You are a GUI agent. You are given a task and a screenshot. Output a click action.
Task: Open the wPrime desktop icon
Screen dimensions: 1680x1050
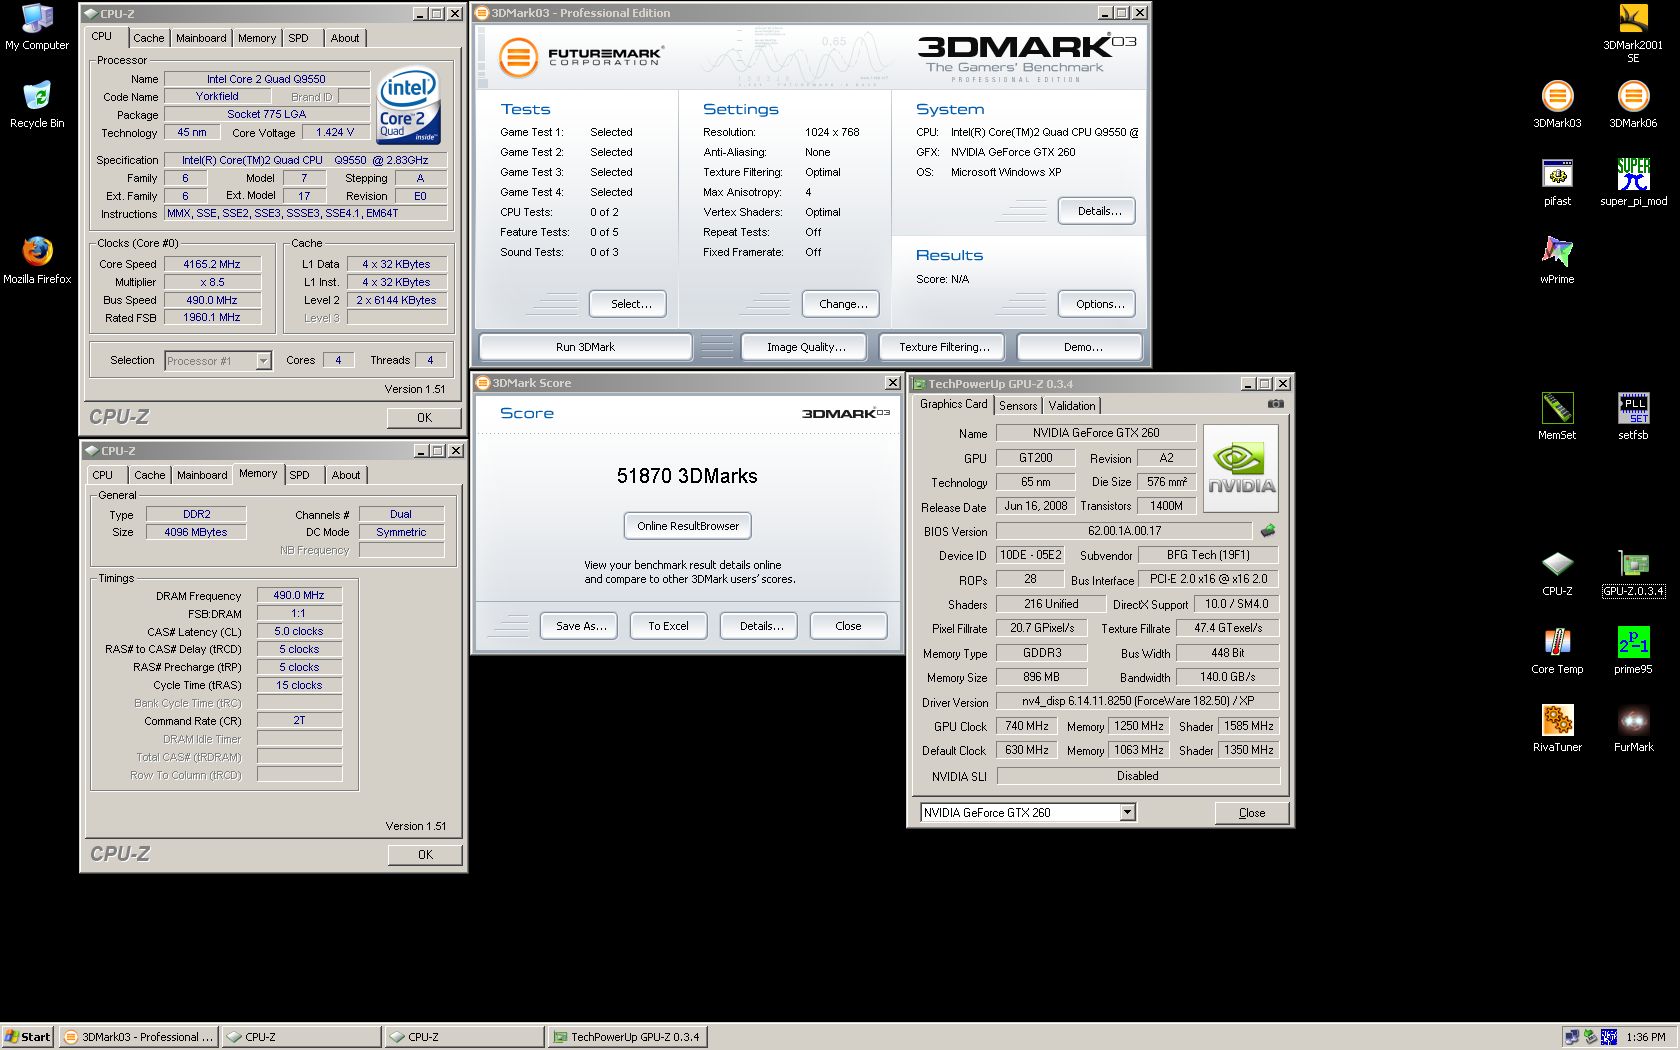pos(1557,261)
